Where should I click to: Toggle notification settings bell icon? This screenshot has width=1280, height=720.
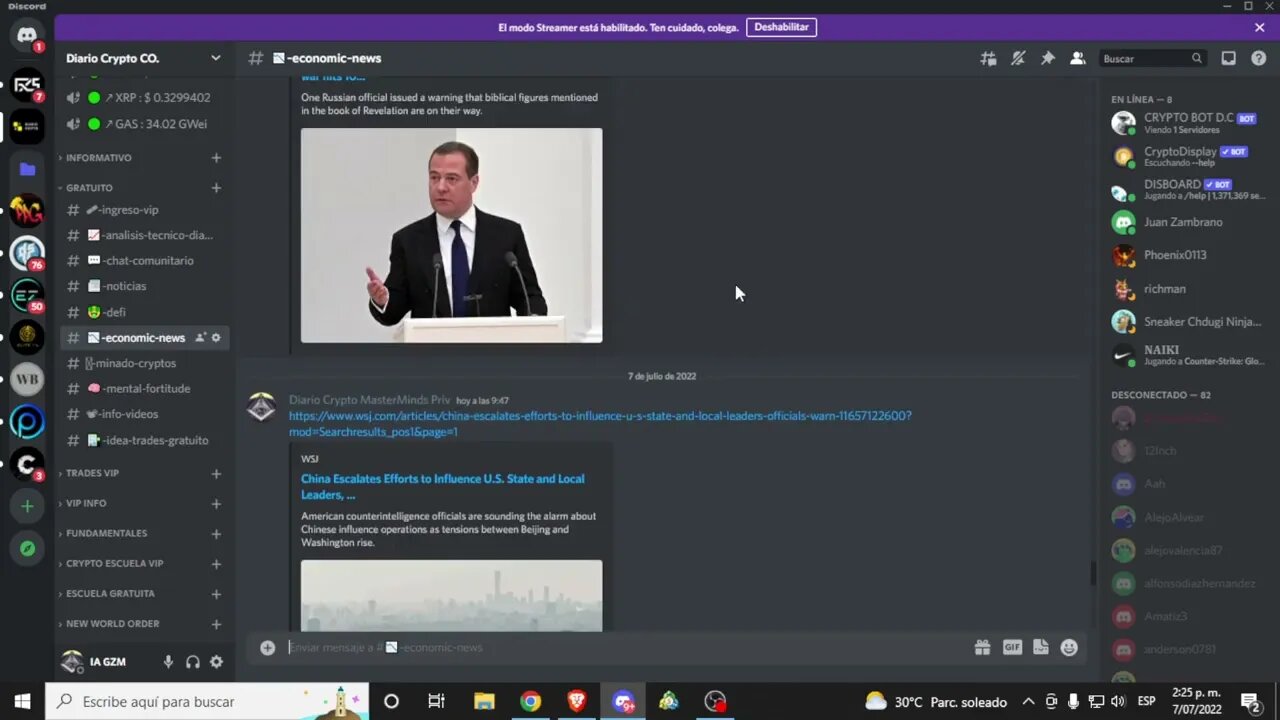click(1018, 58)
